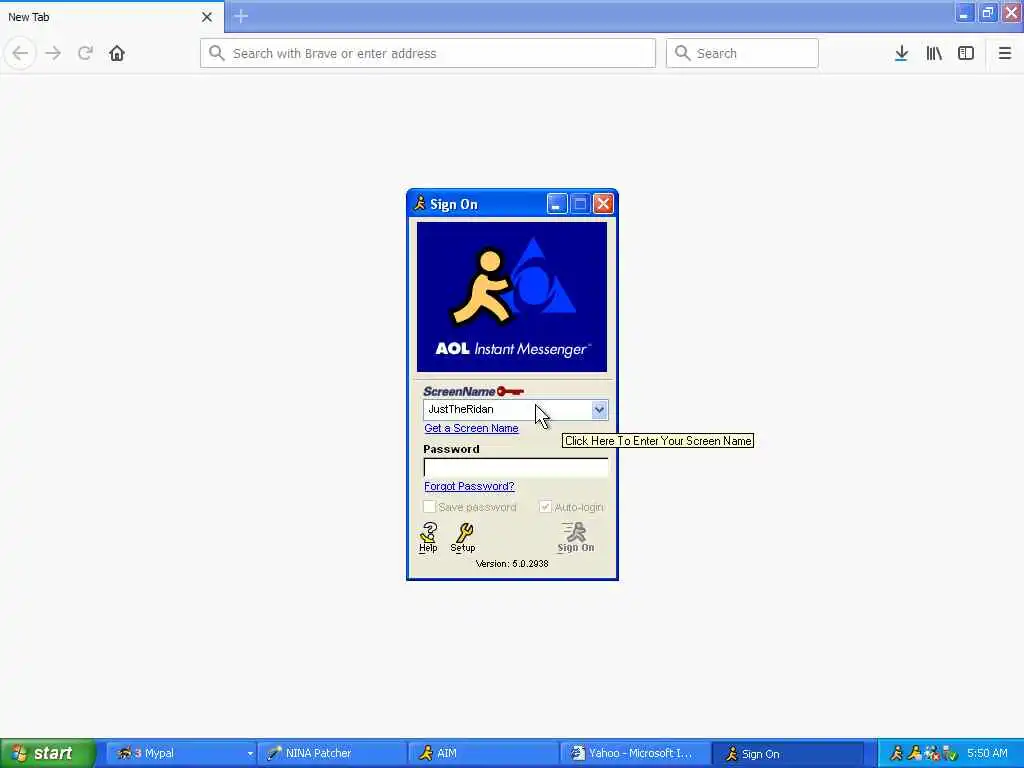Switch to AIM taskbar button
This screenshot has width=1024, height=768.
(x=483, y=754)
